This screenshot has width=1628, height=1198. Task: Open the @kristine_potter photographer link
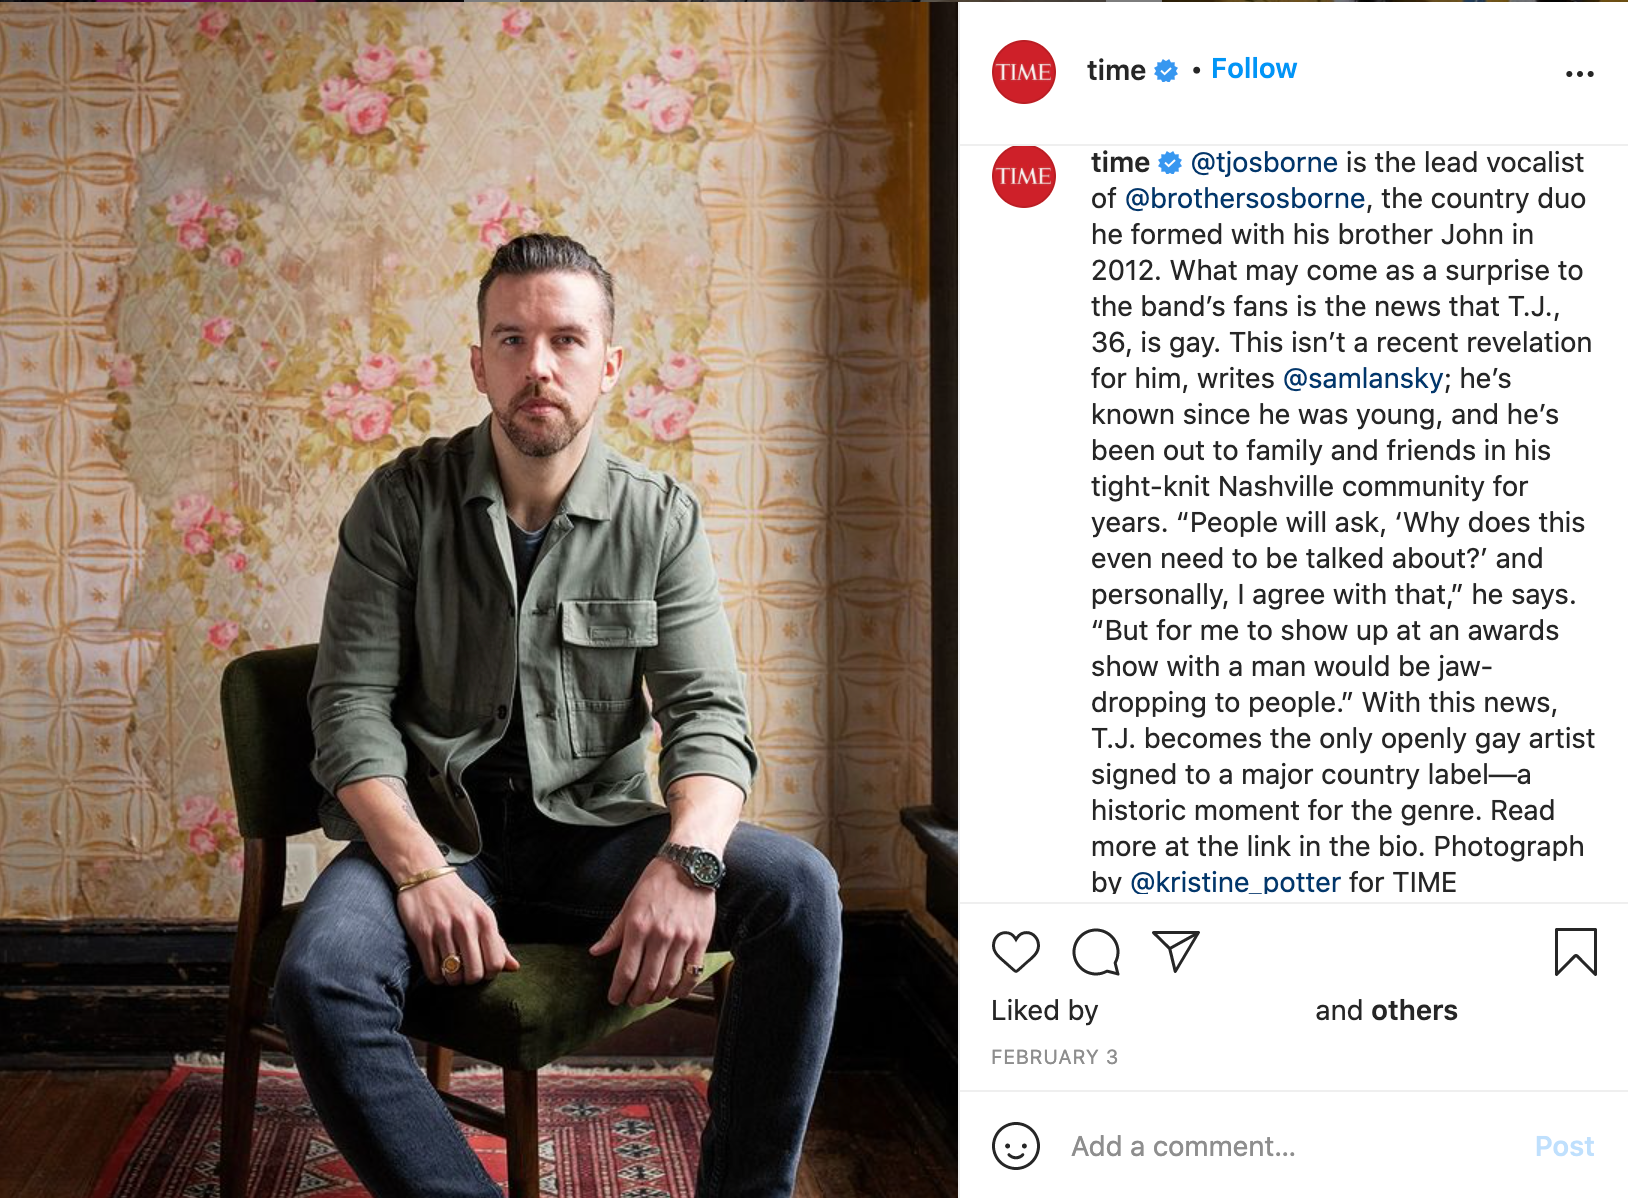tap(1235, 882)
